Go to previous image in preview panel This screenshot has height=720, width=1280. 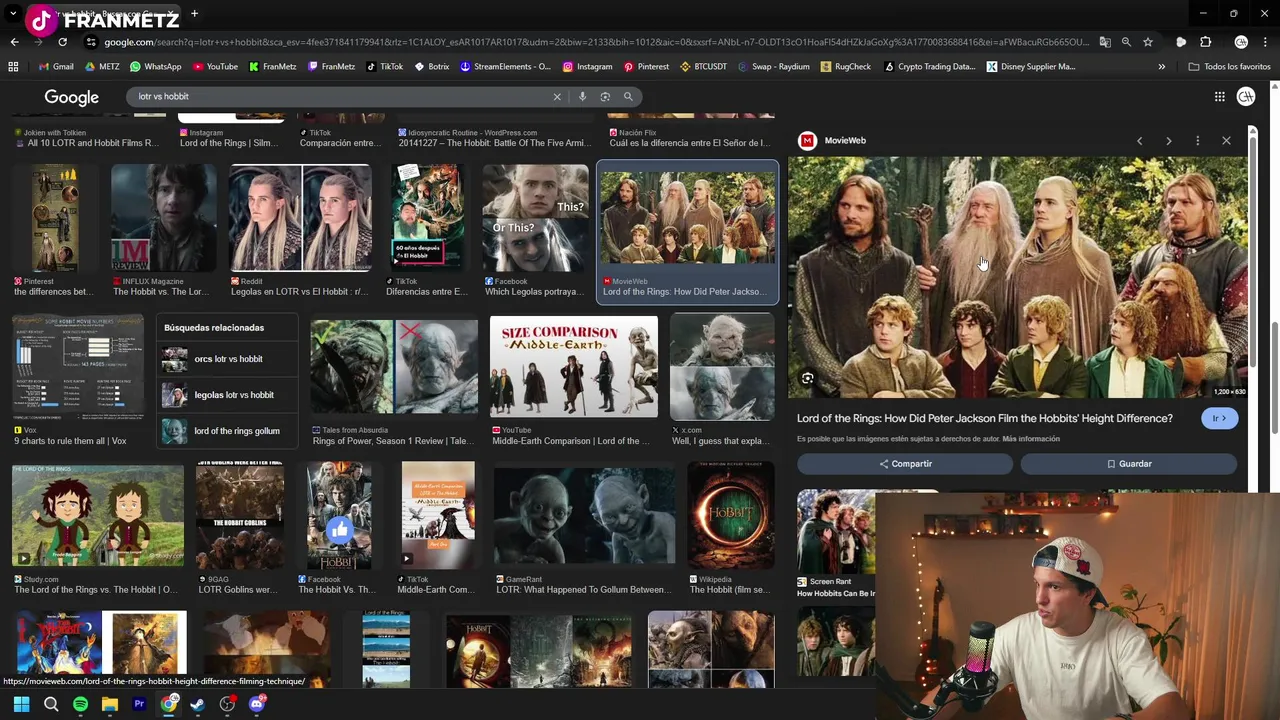[x=1139, y=141]
